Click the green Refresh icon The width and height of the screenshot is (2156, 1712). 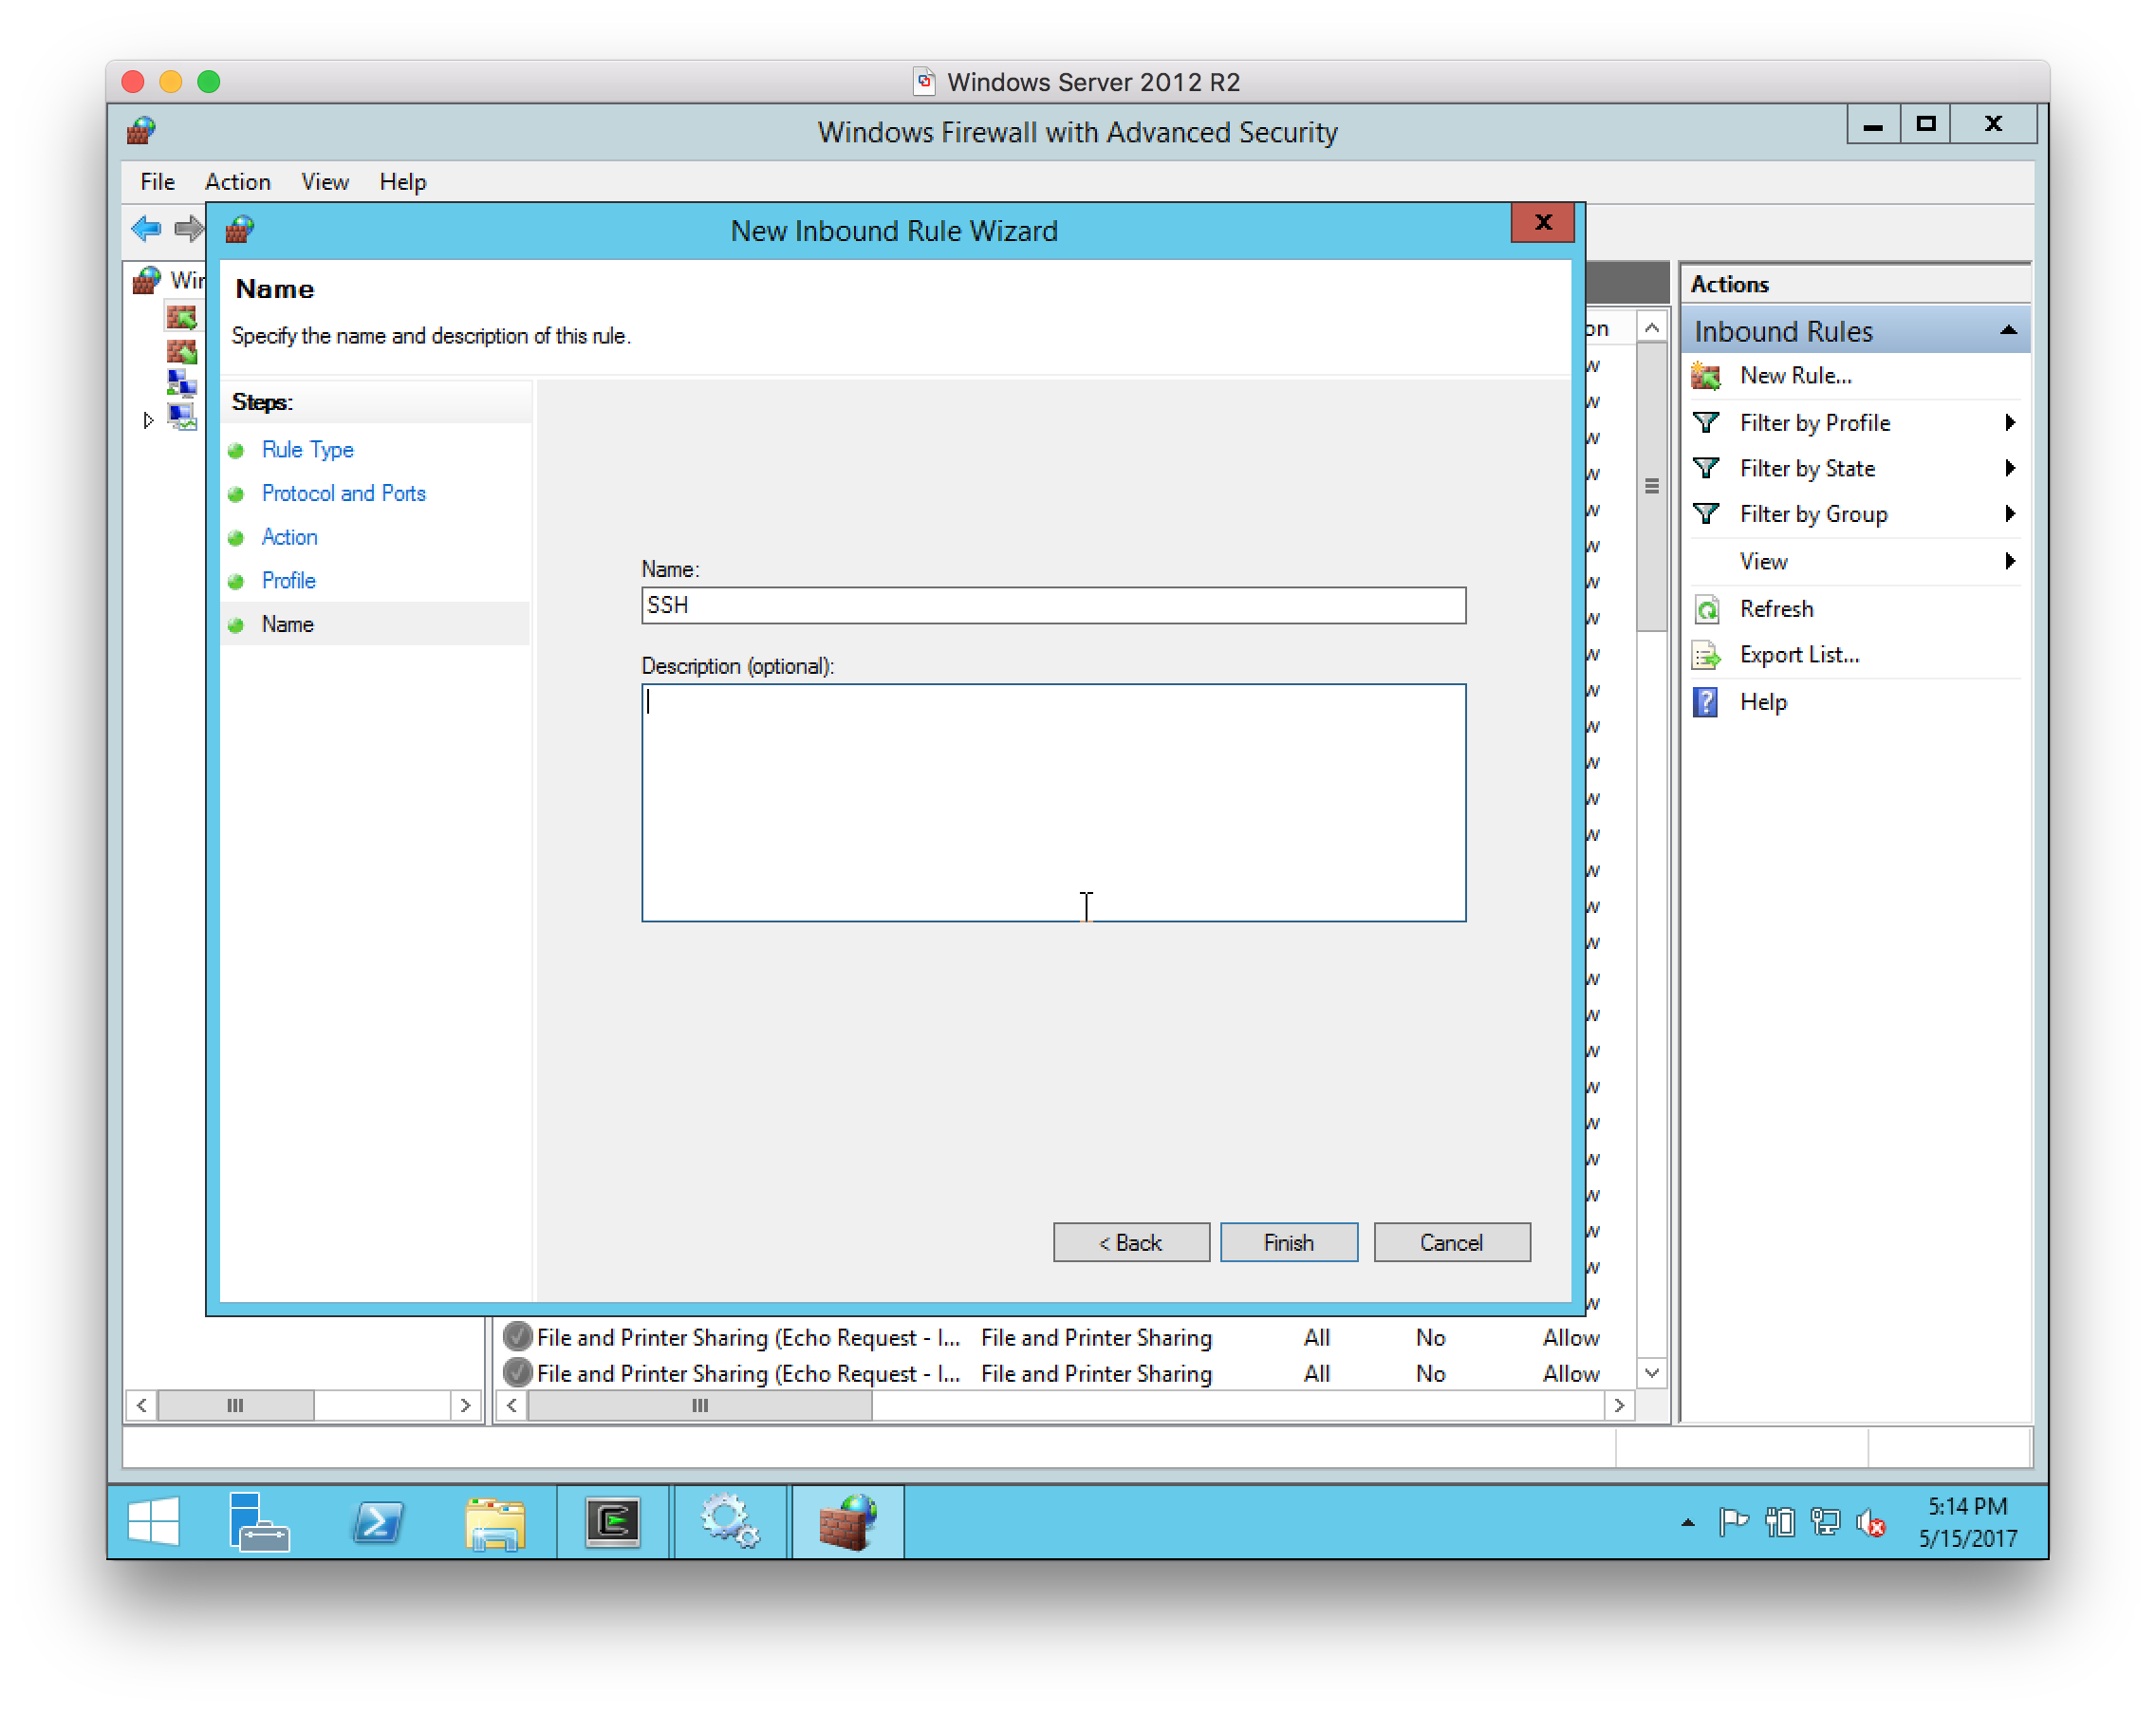click(x=1706, y=609)
